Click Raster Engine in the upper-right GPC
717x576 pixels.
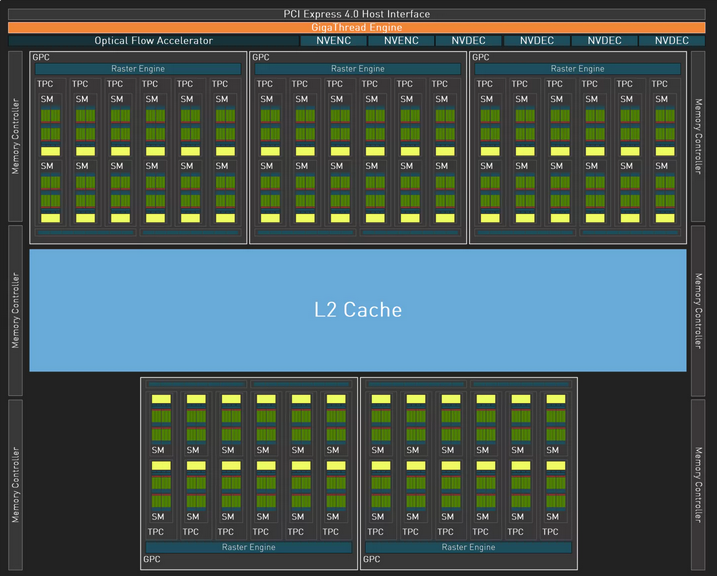(578, 69)
